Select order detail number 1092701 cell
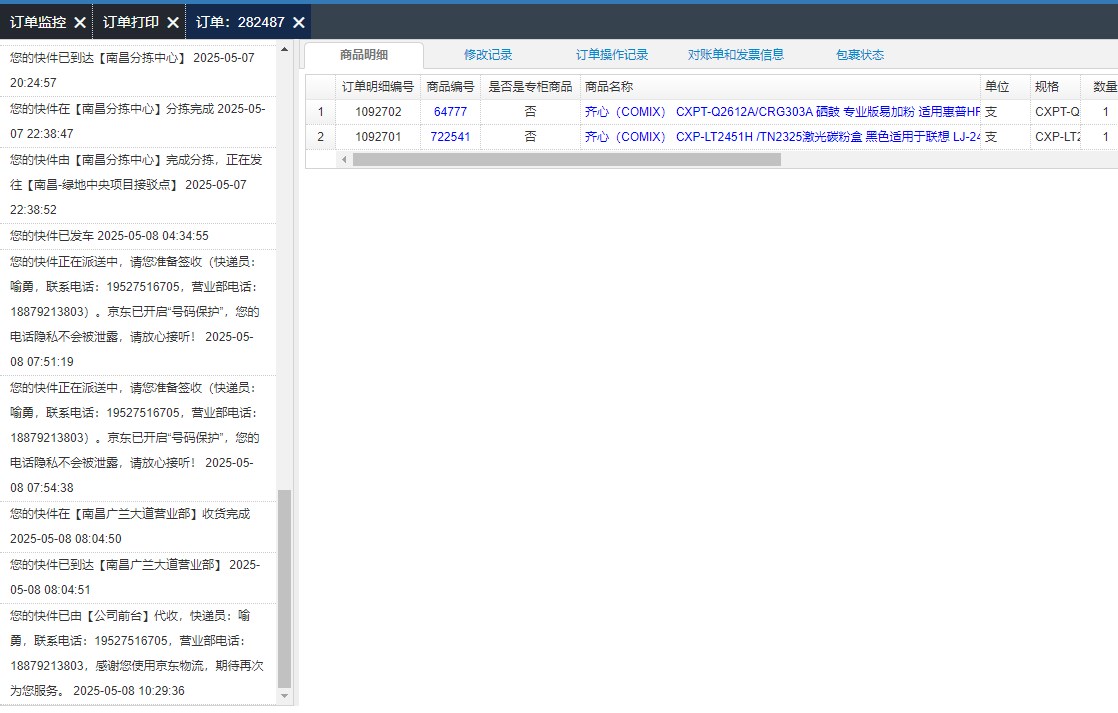This screenshot has height=713, width=1118. click(x=378, y=137)
